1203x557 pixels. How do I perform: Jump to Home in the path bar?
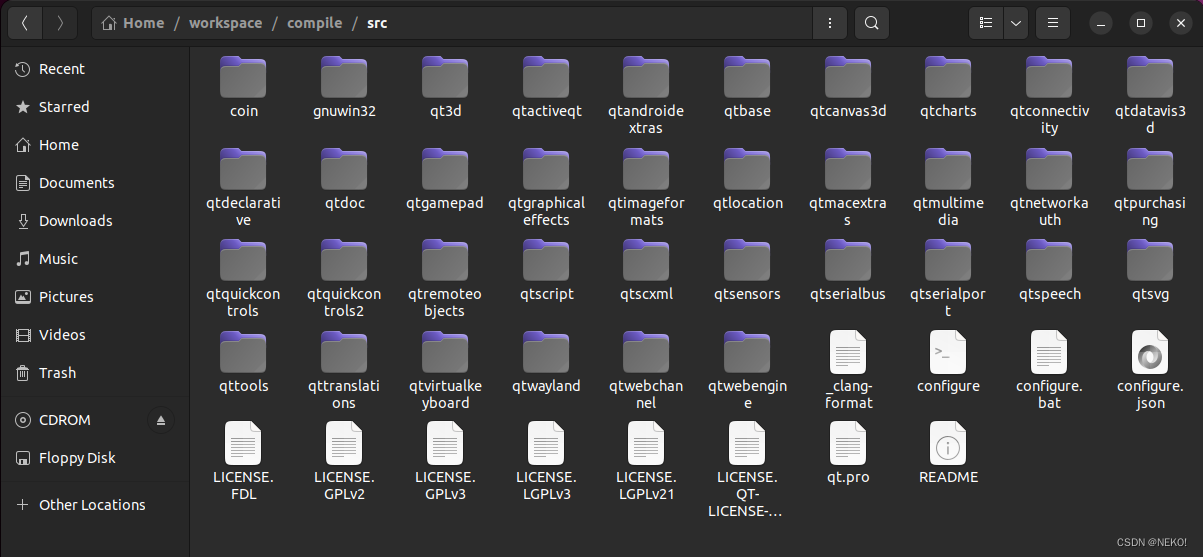(x=133, y=22)
